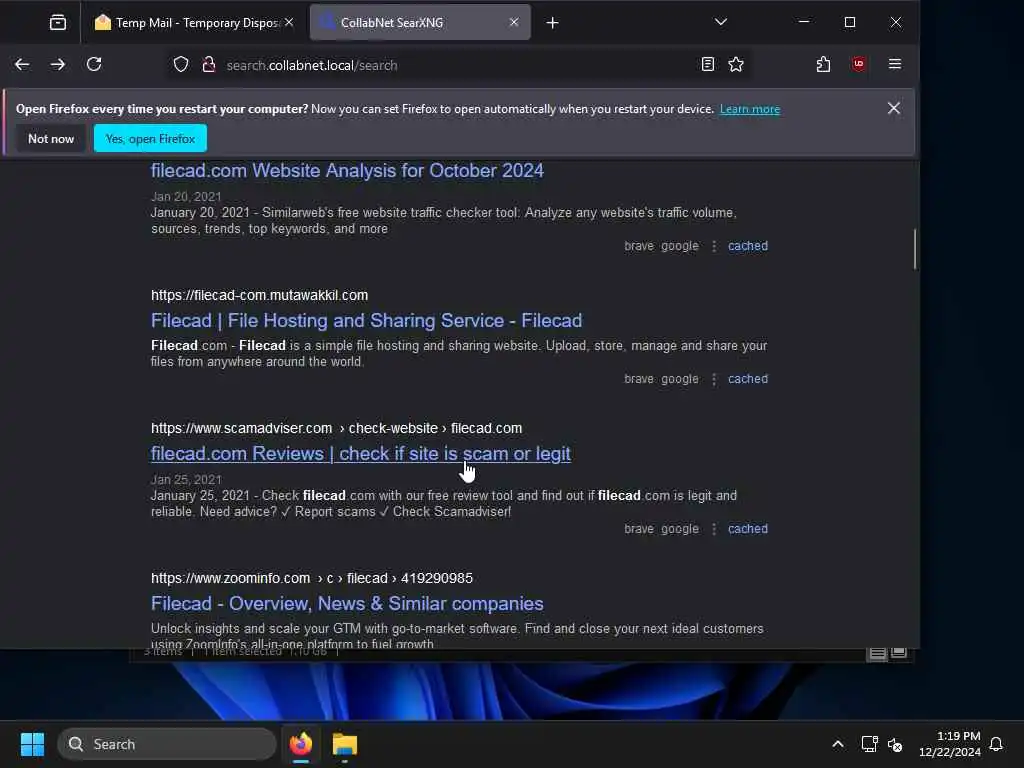Show site security lock information
This screenshot has height=768, width=1024.
pyautogui.click(x=209, y=65)
